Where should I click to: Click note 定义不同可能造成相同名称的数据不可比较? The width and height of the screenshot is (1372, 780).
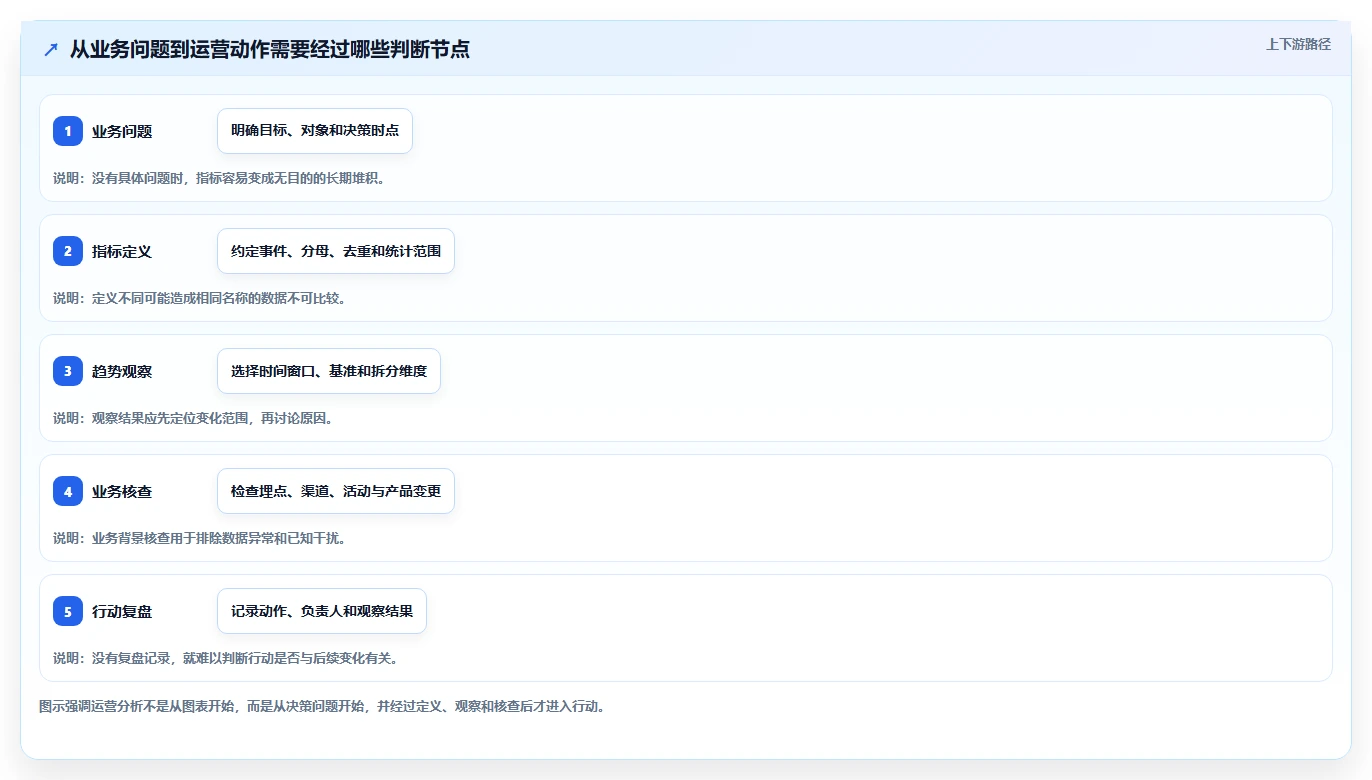tap(200, 298)
